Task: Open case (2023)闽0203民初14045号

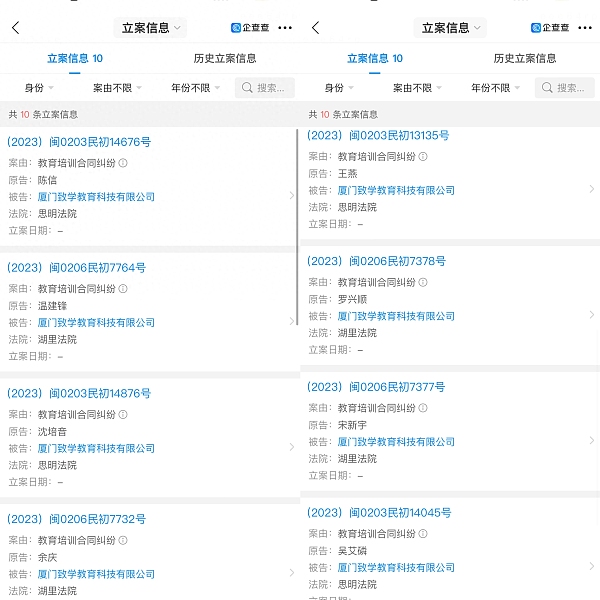Action: point(379,513)
